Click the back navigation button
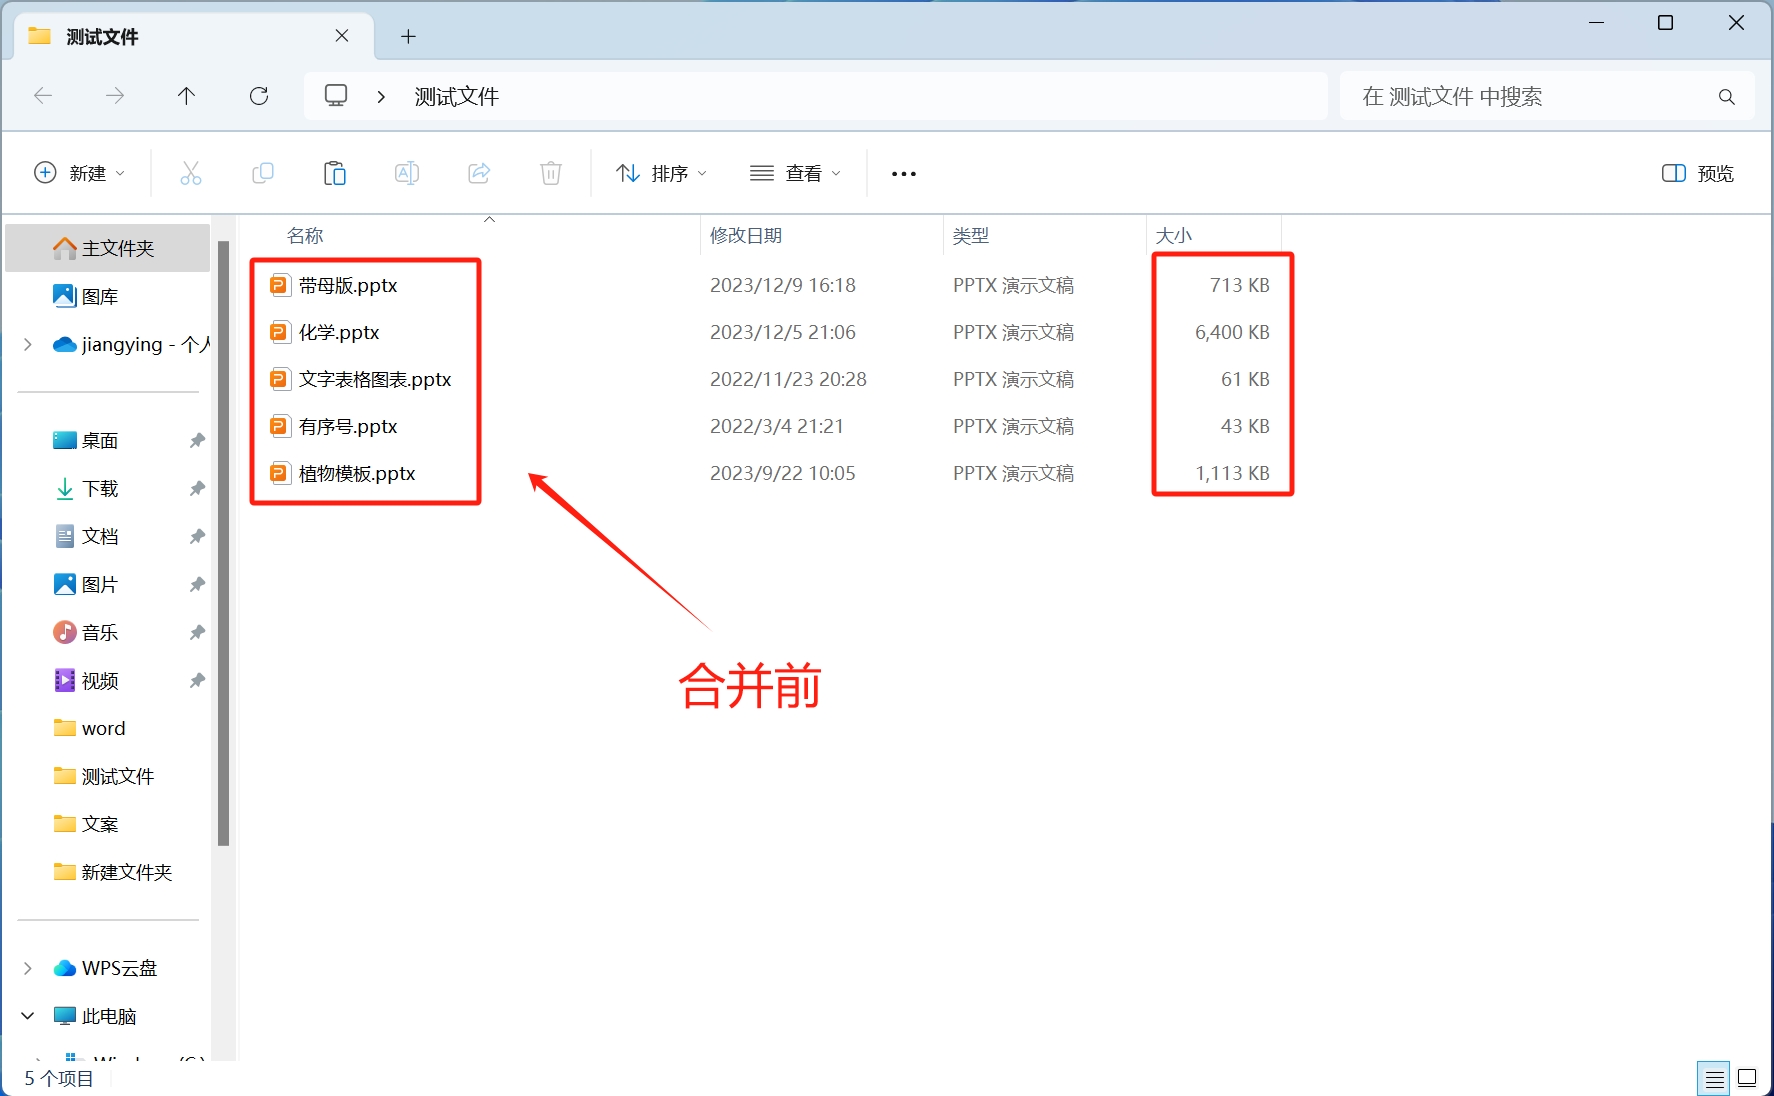Viewport: 1774px width, 1096px height. [x=43, y=96]
